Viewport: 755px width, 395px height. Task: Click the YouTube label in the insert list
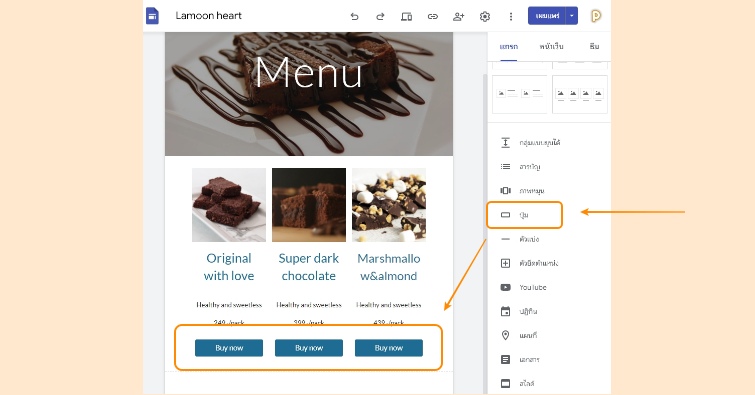click(x=533, y=287)
